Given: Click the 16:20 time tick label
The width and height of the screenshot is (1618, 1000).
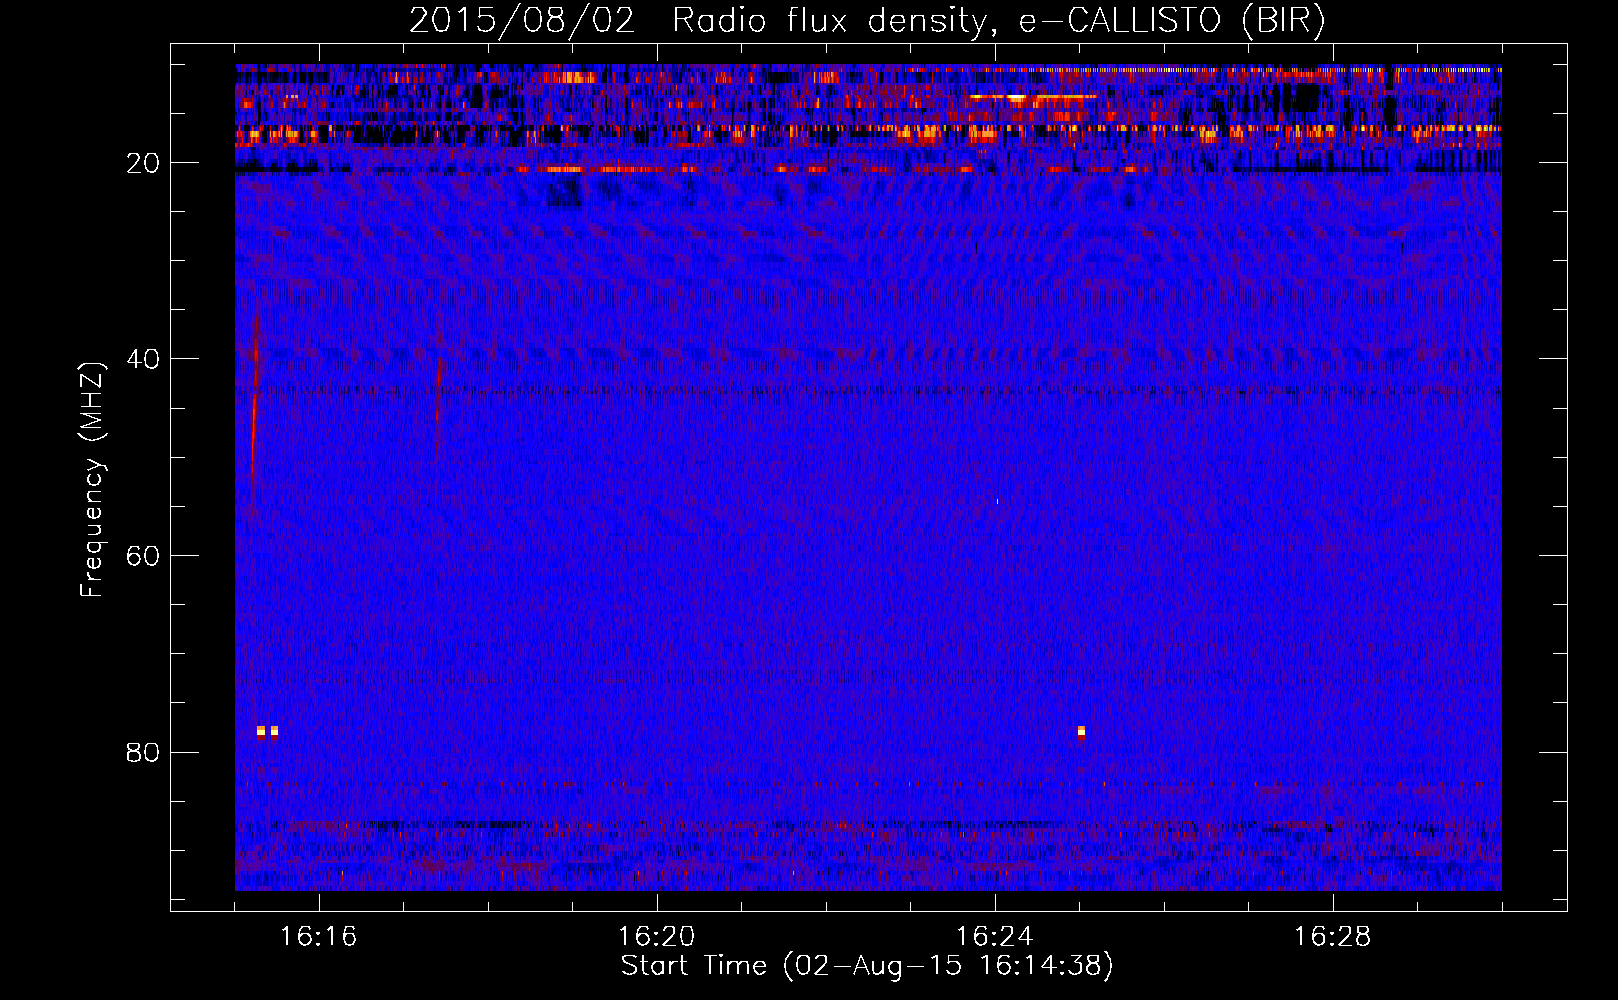Looking at the screenshot, I should [x=657, y=937].
